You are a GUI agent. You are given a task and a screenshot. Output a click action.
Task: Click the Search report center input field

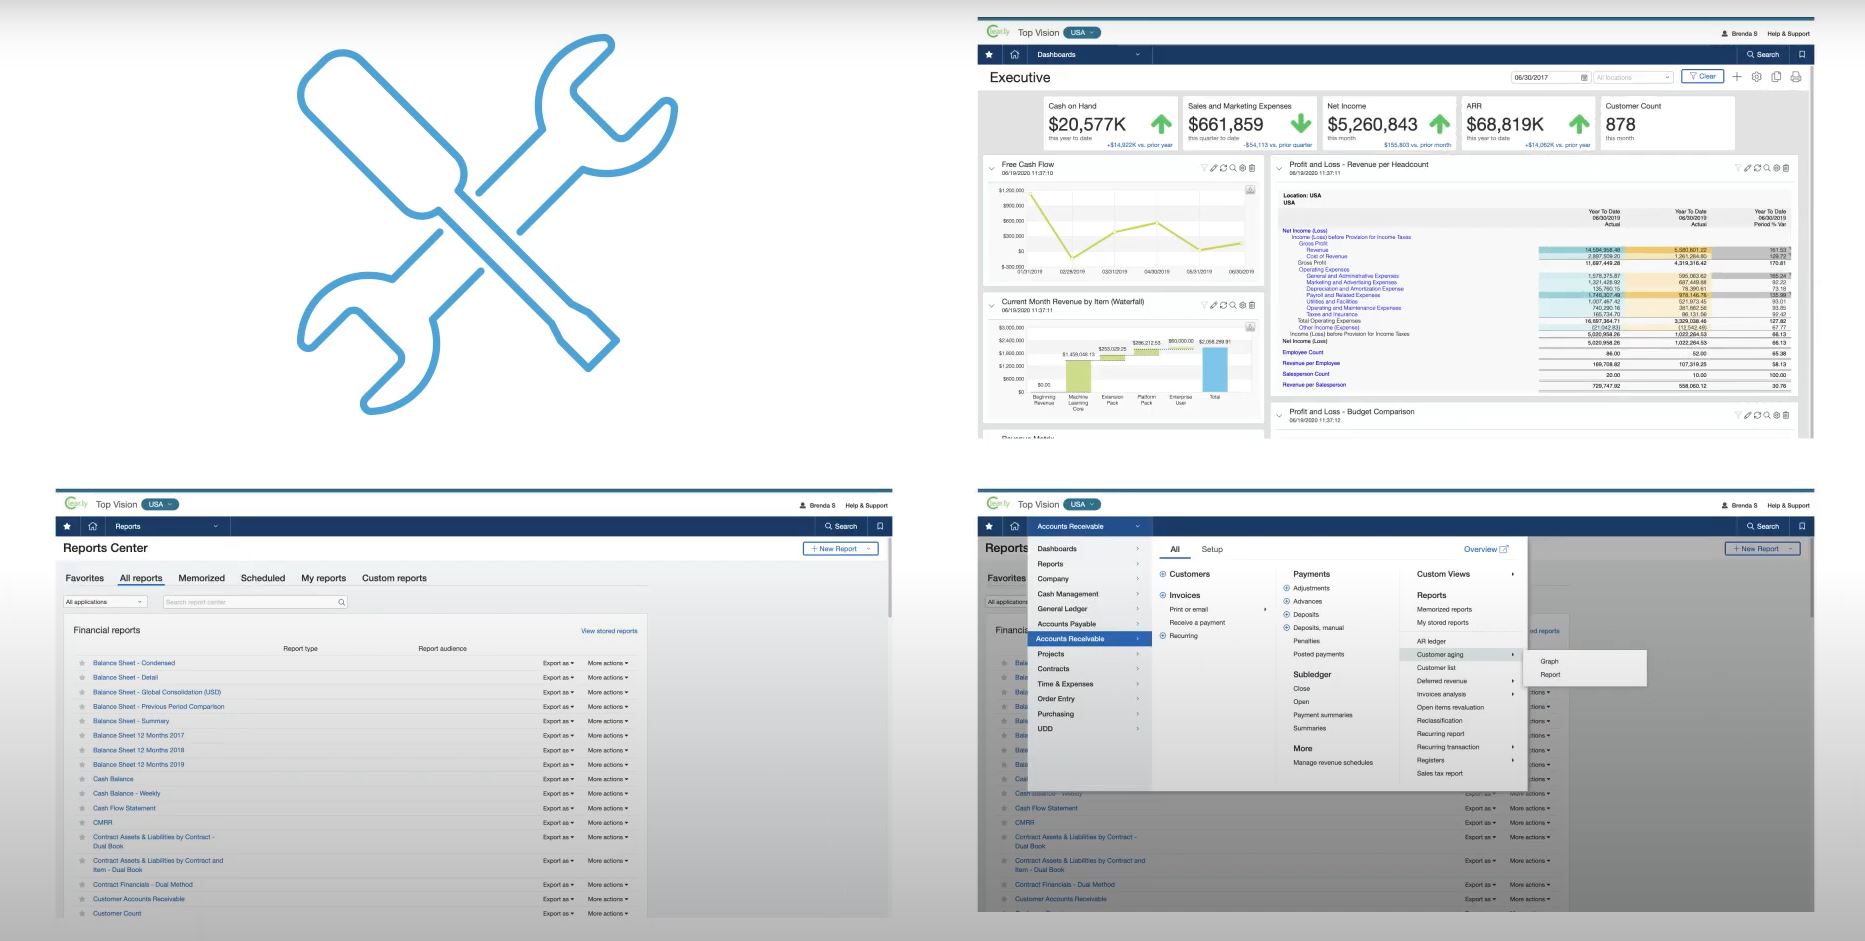point(255,602)
